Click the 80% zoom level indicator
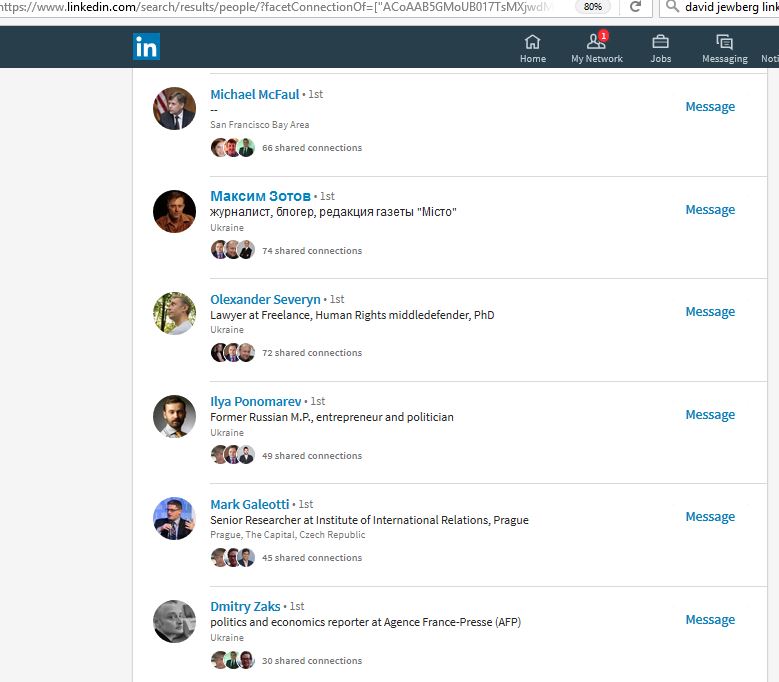 593,6
